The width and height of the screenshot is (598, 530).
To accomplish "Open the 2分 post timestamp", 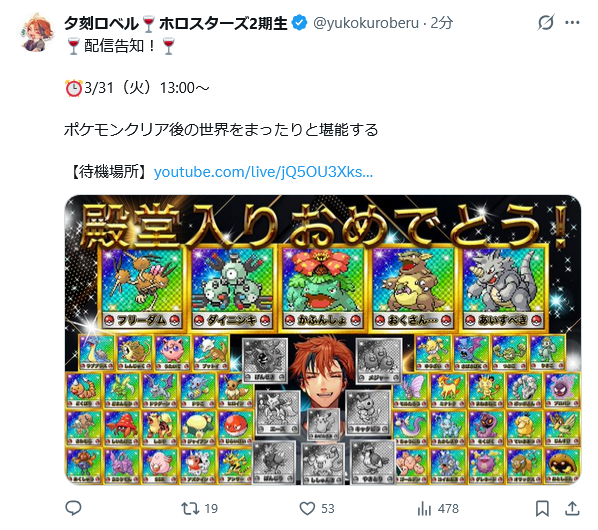I will (442, 23).
